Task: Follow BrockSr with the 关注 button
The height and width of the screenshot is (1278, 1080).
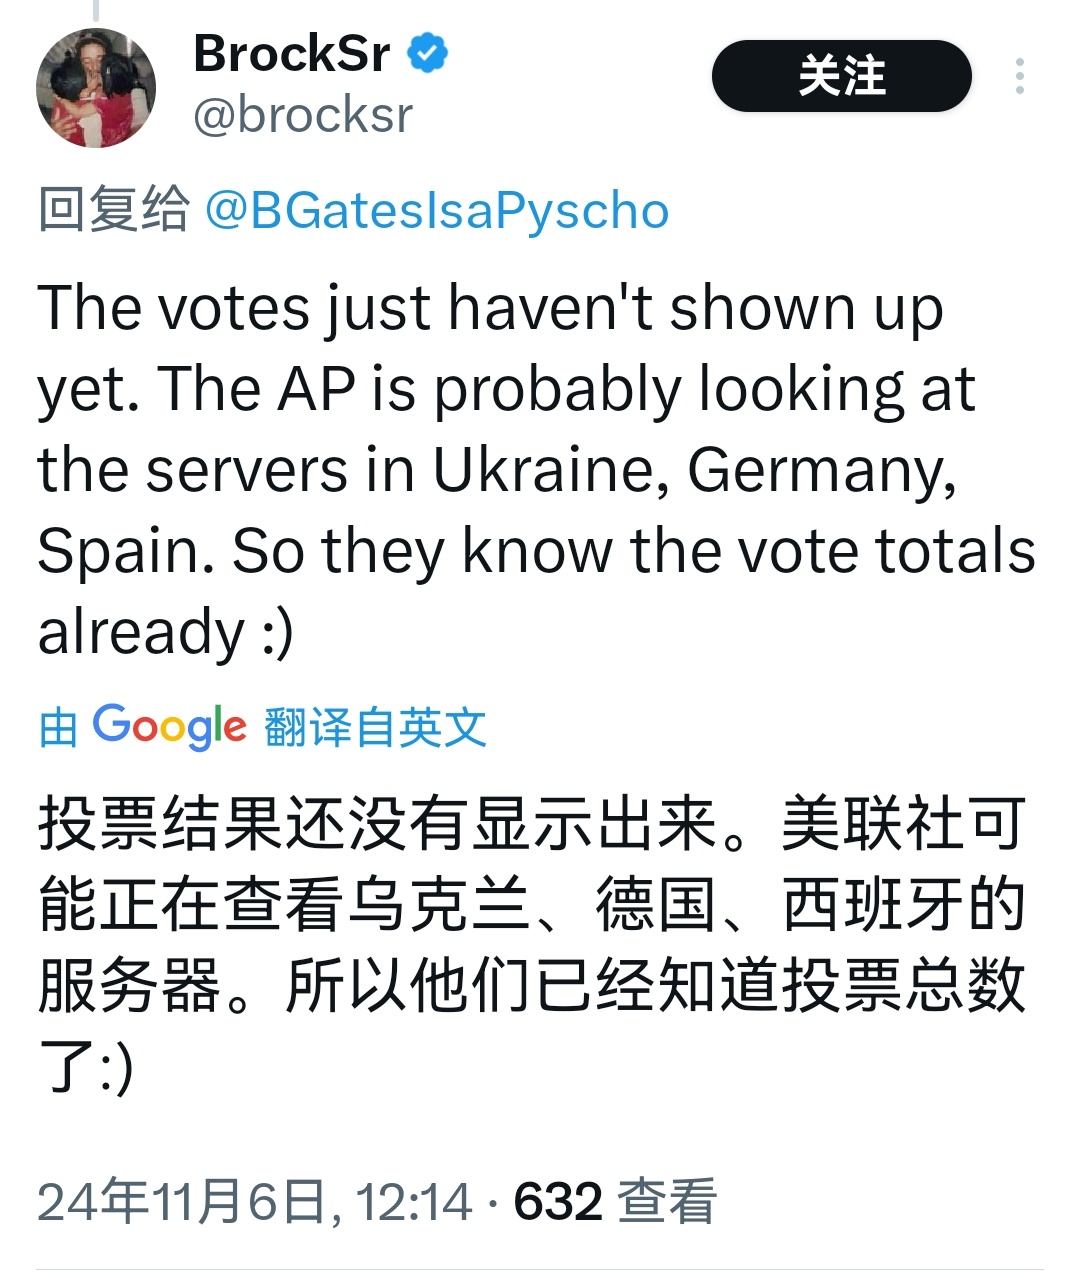Action: pyautogui.click(x=841, y=76)
